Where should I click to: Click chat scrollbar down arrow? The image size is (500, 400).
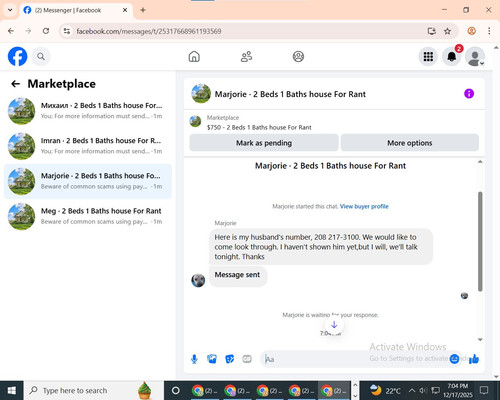[x=480, y=339]
